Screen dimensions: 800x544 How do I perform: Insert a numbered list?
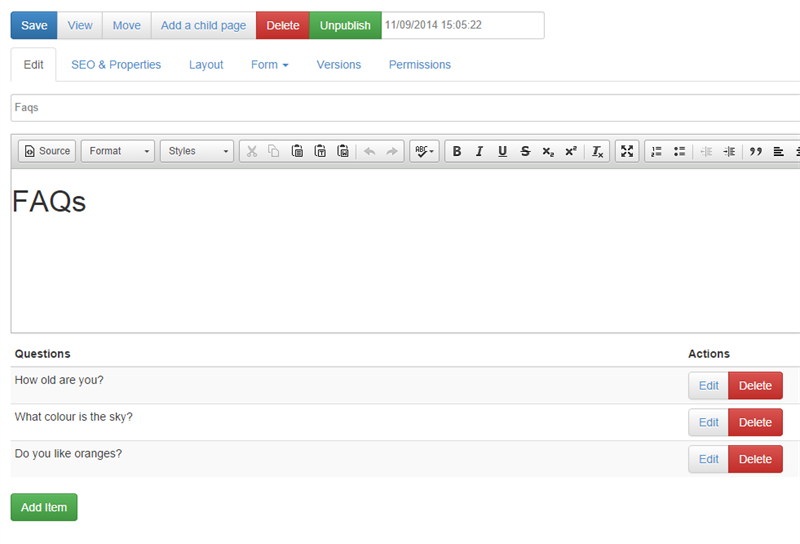[x=656, y=151]
